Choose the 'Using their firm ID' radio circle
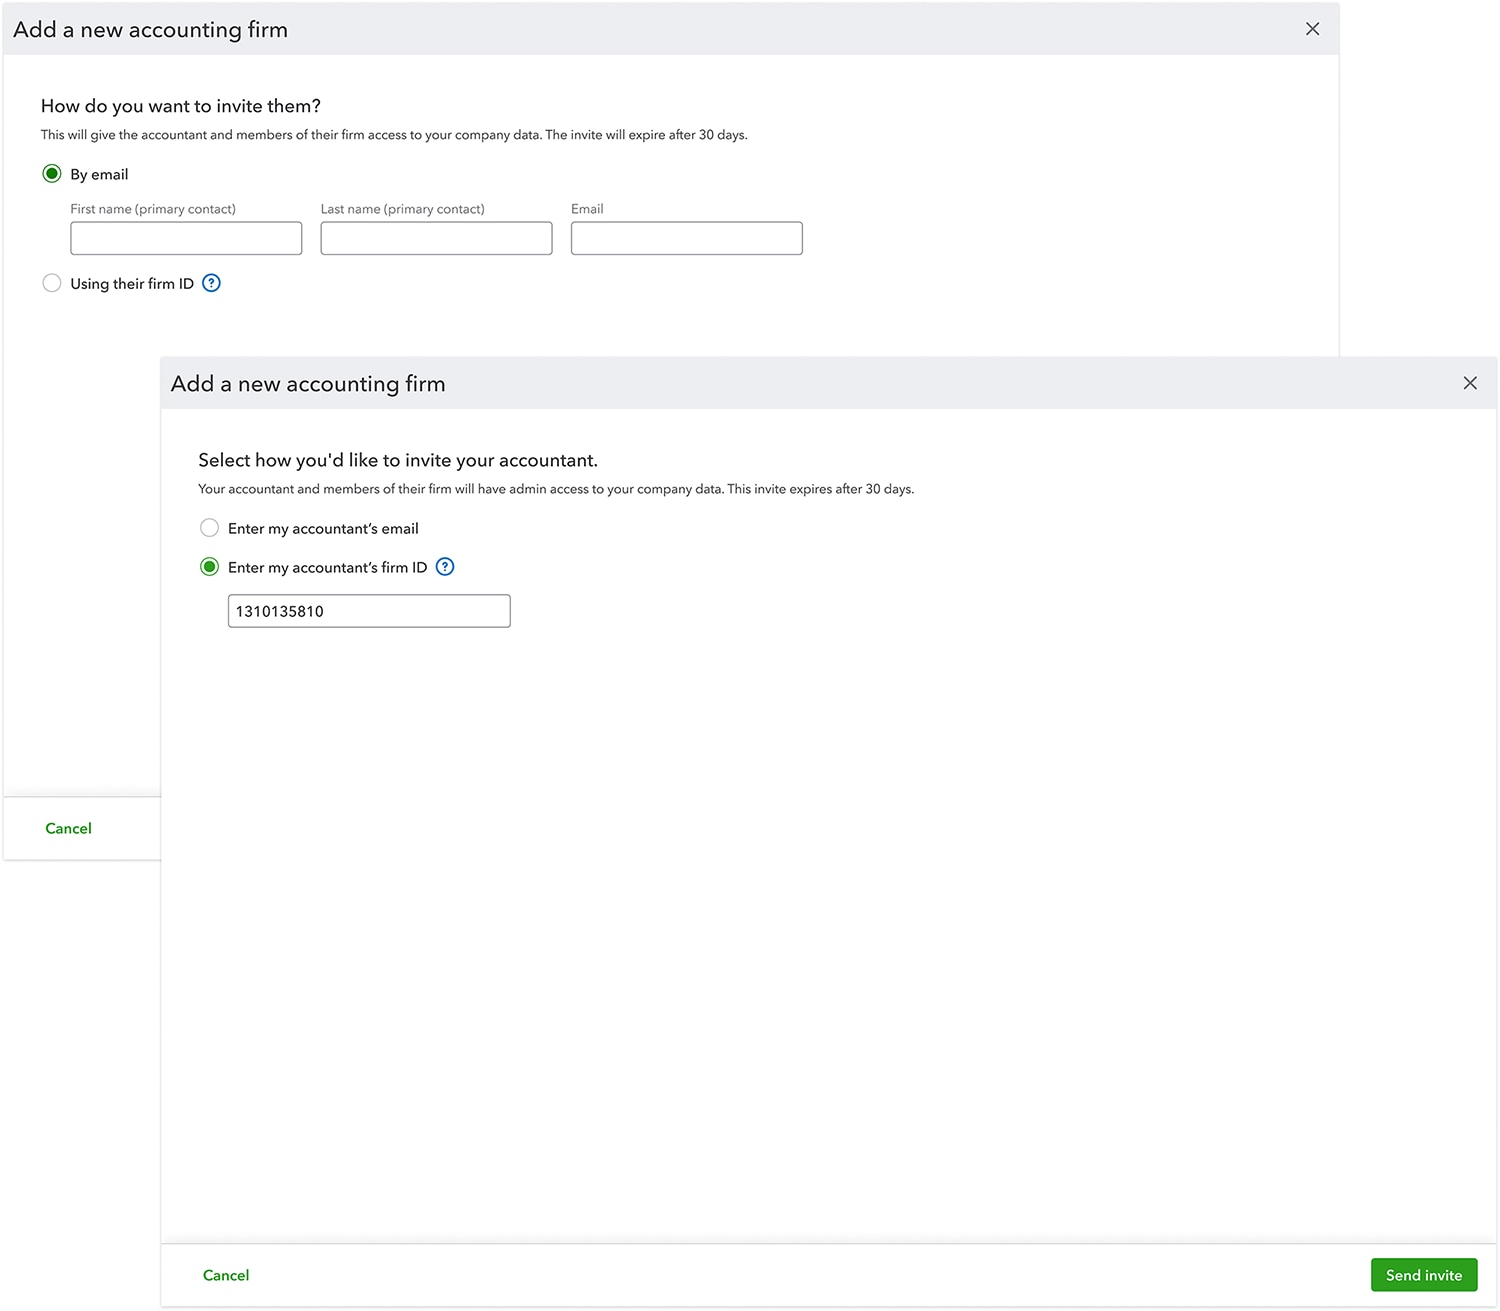1500x1311 pixels. pos(52,283)
